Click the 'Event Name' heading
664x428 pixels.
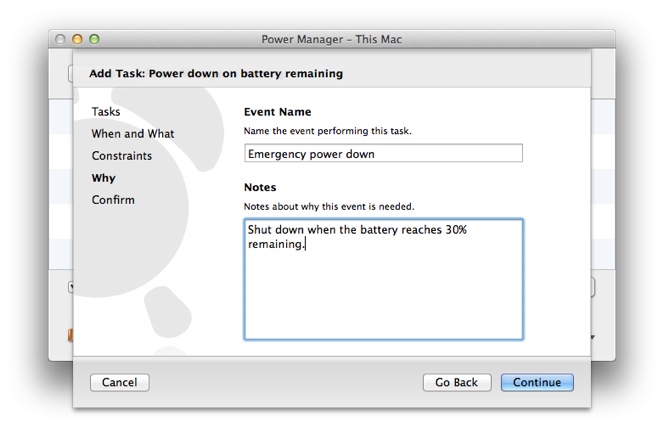[277, 112]
